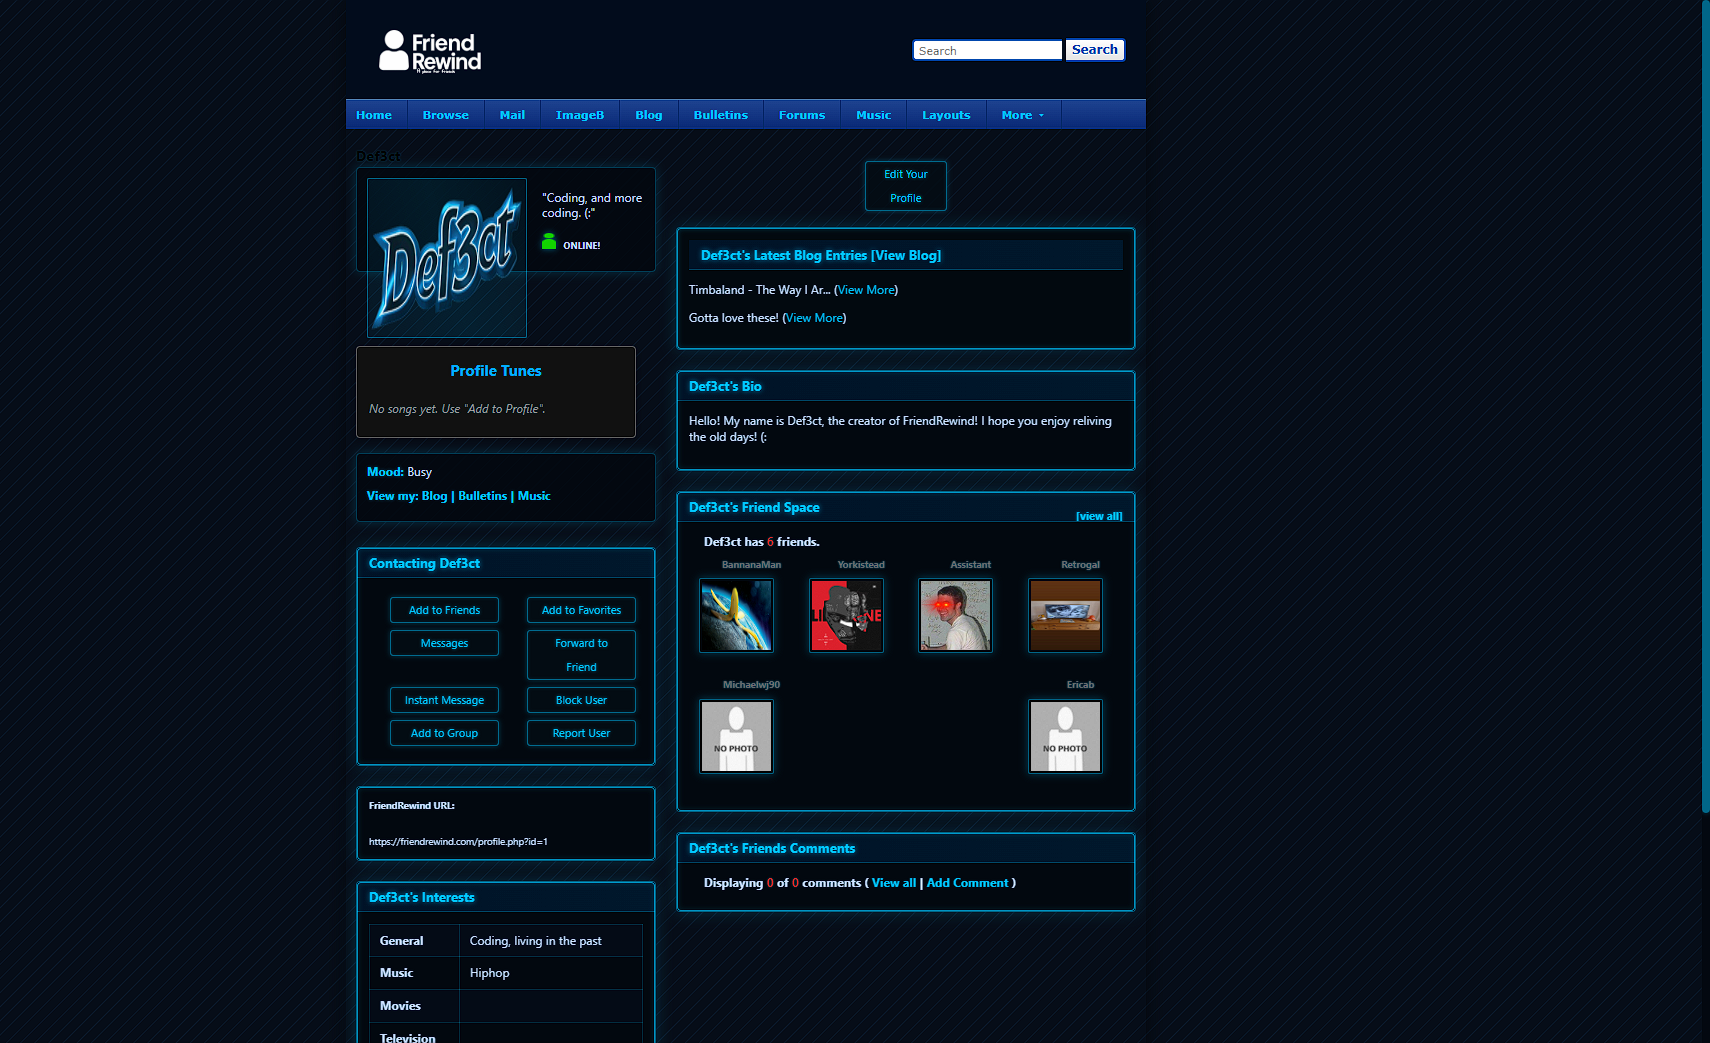Open Yorkistead's profile thumbnail
Image resolution: width=1710 pixels, height=1043 pixels.
(846, 615)
